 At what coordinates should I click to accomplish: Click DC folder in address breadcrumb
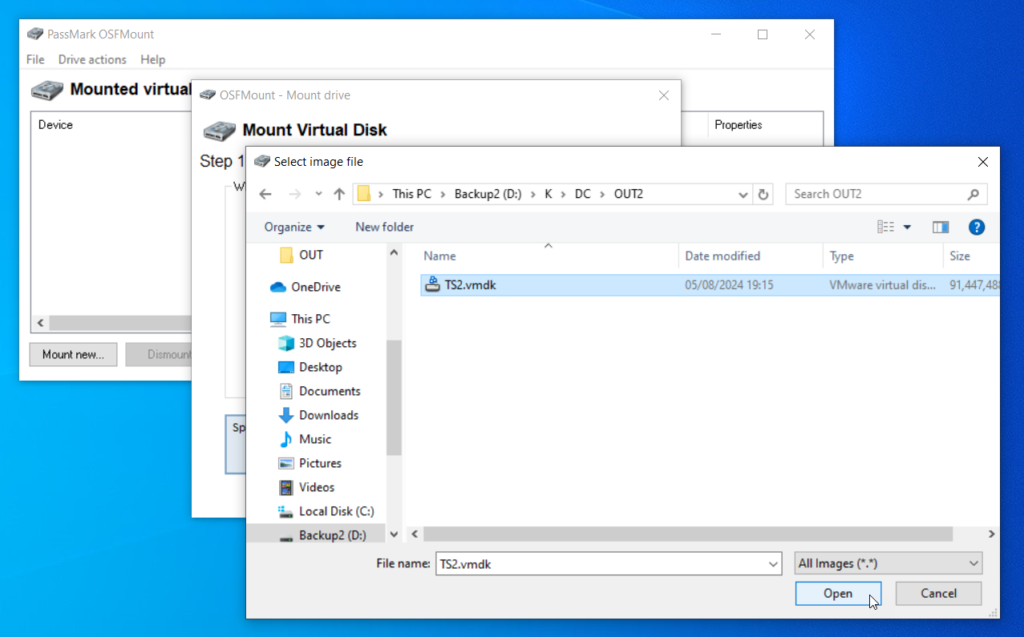[x=583, y=194]
